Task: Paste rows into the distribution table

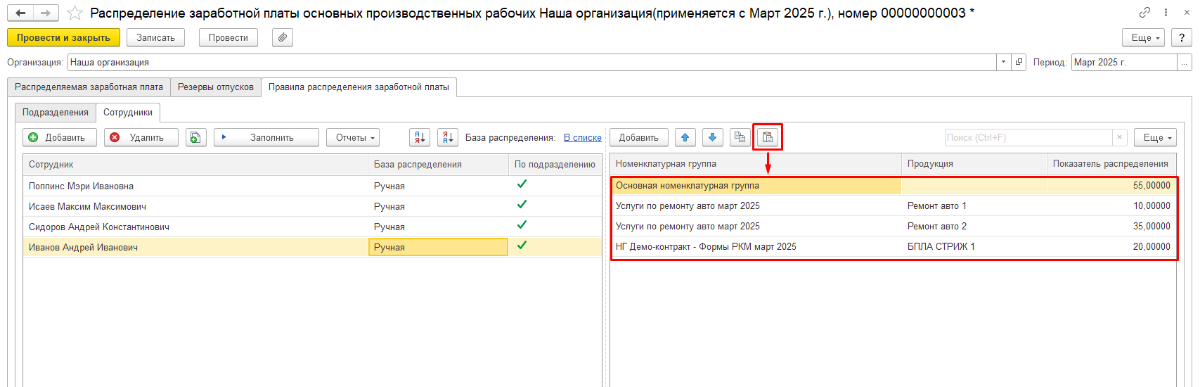Action: pos(767,137)
